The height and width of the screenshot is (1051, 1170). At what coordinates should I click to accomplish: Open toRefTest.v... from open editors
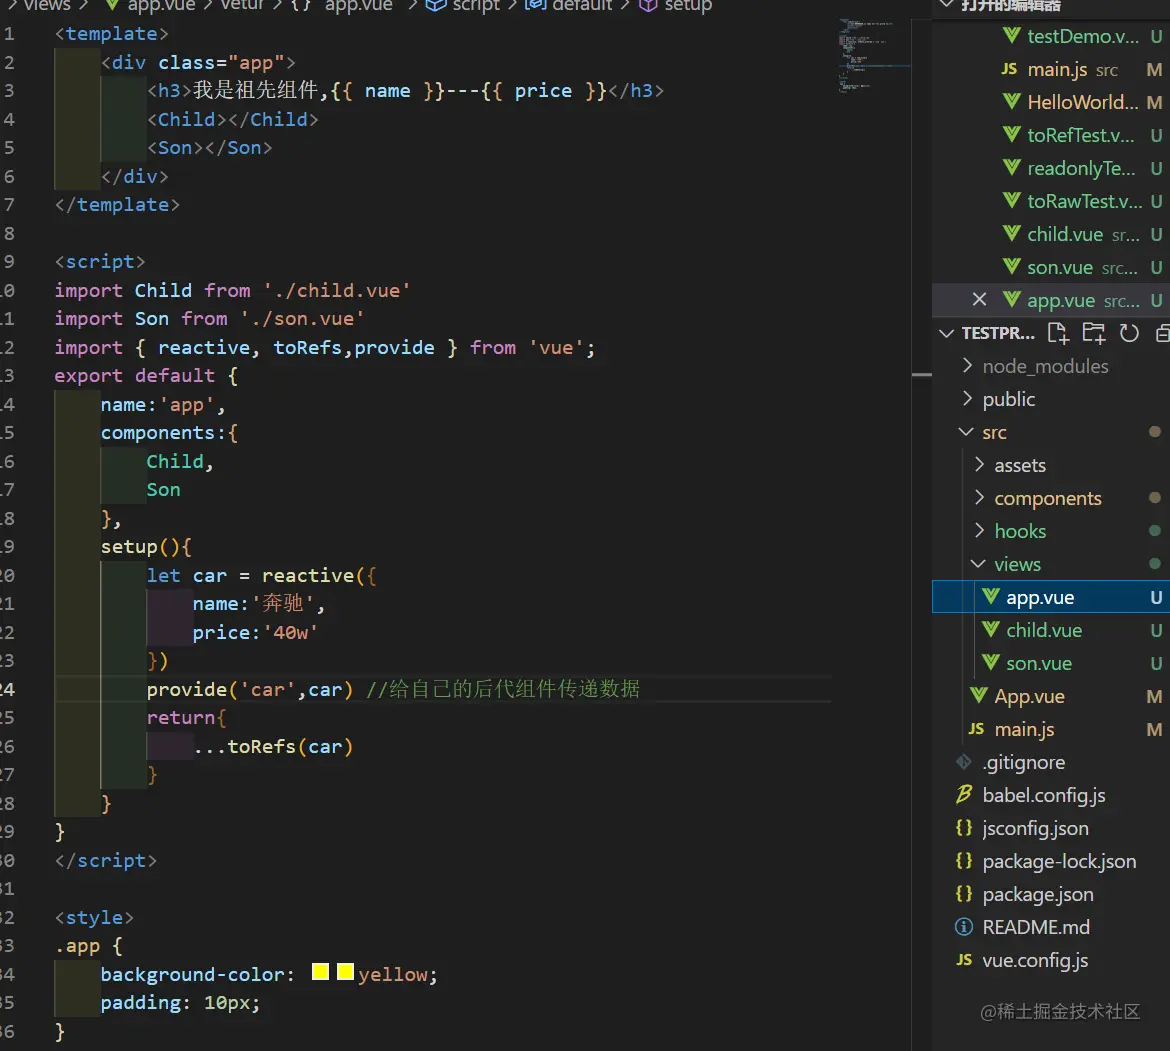click(1080, 135)
